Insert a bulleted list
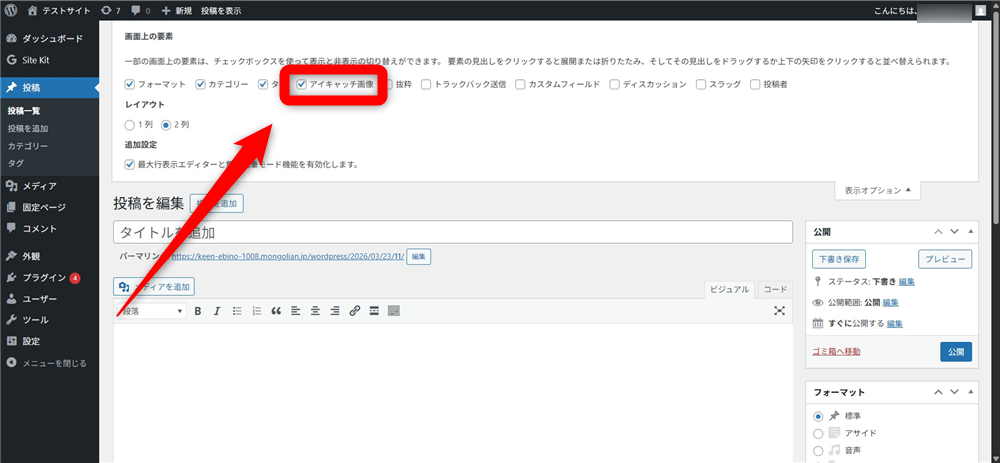The image size is (1000, 463). click(x=237, y=311)
